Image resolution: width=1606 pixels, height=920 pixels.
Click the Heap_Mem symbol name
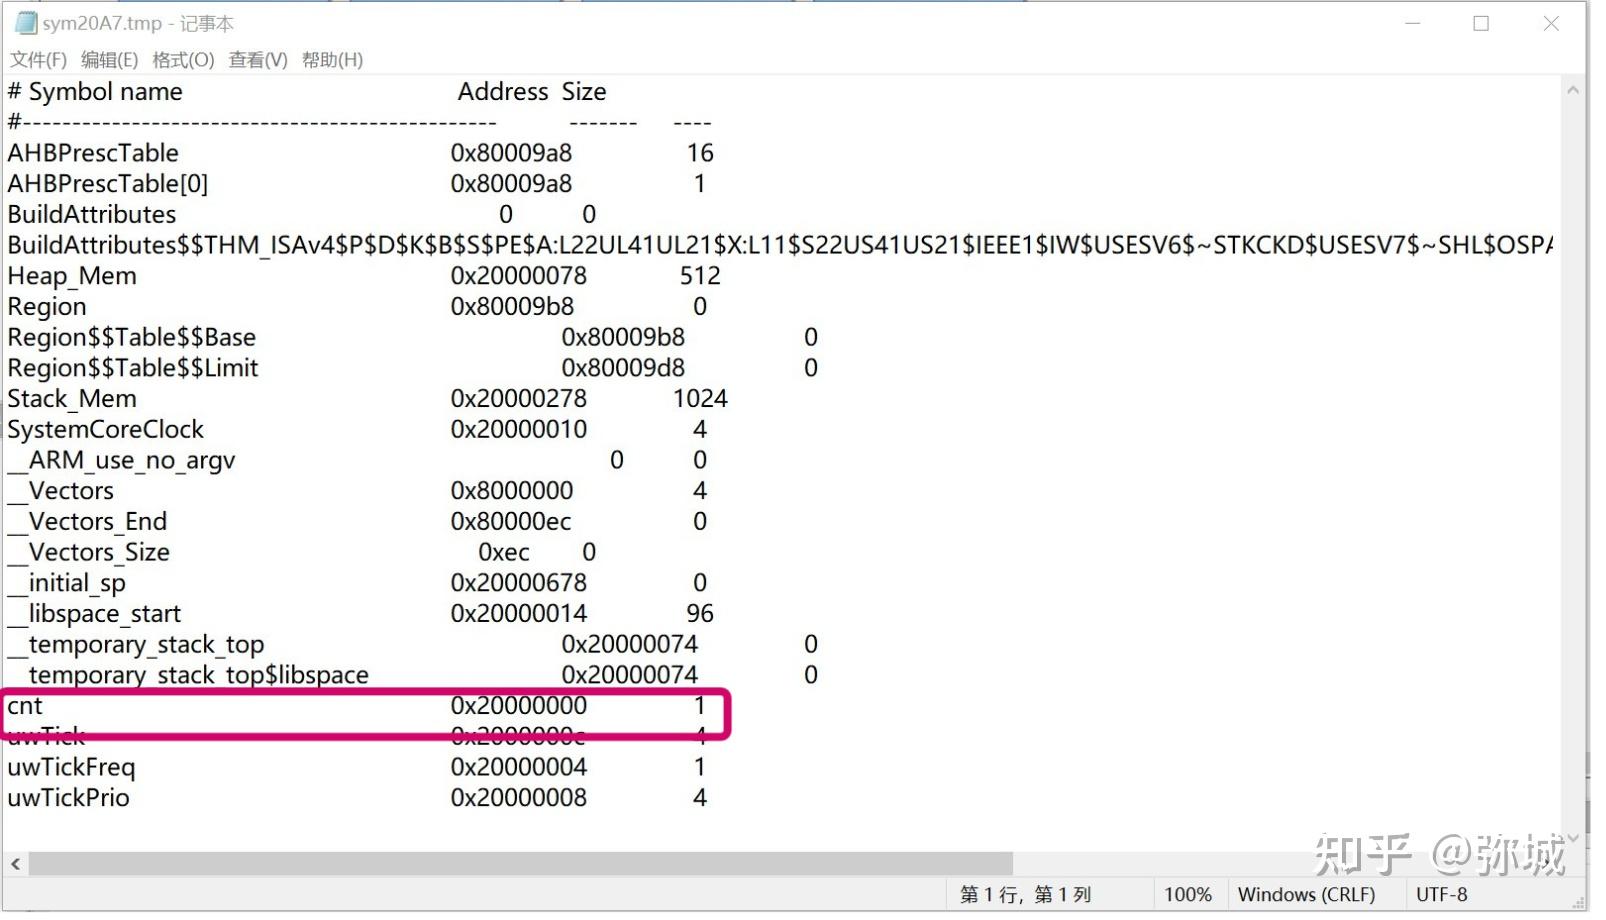(72, 276)
